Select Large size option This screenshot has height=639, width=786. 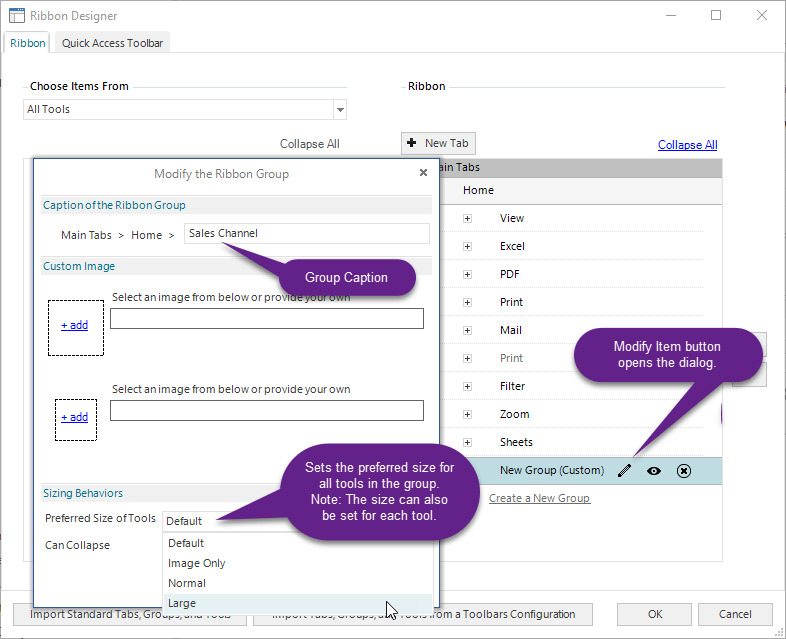click(x=298, y=603)
